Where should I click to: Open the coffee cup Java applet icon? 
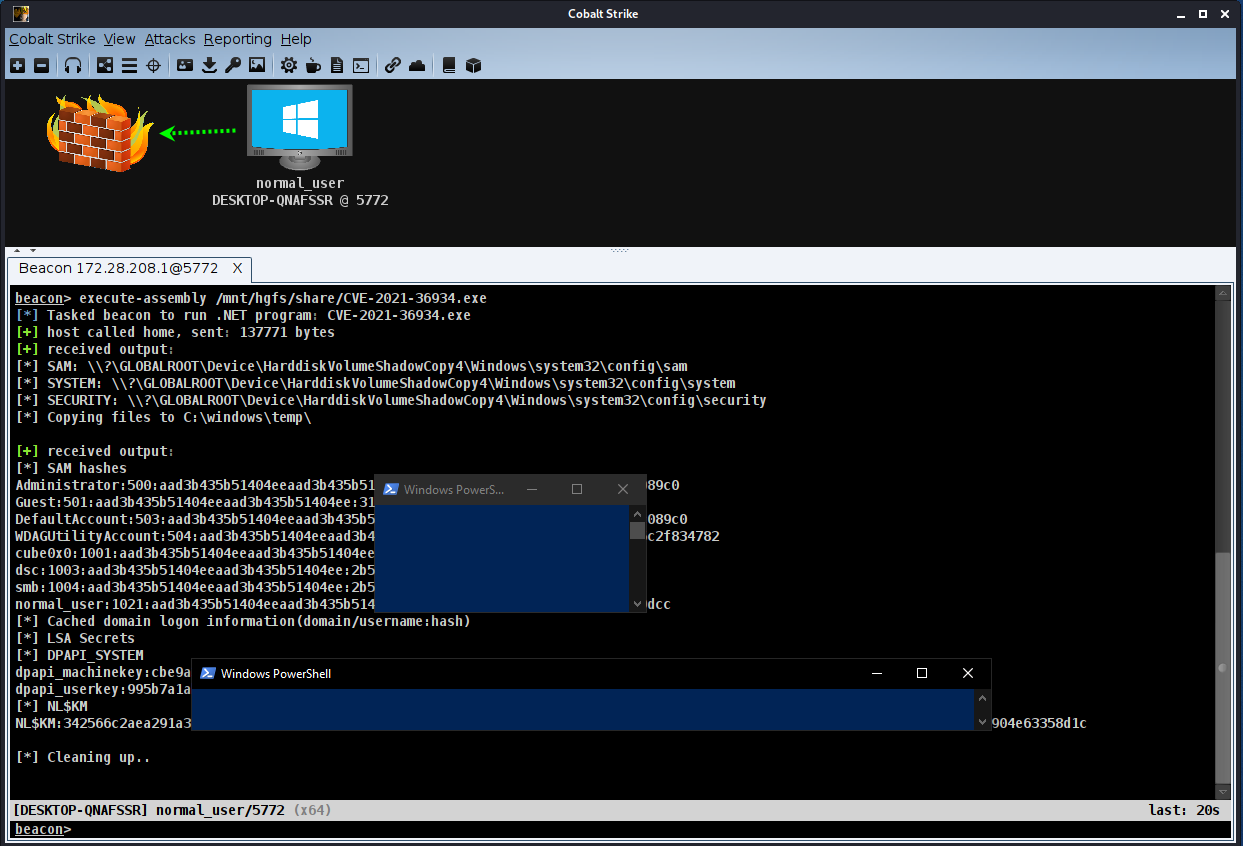[x=313, y=65]
